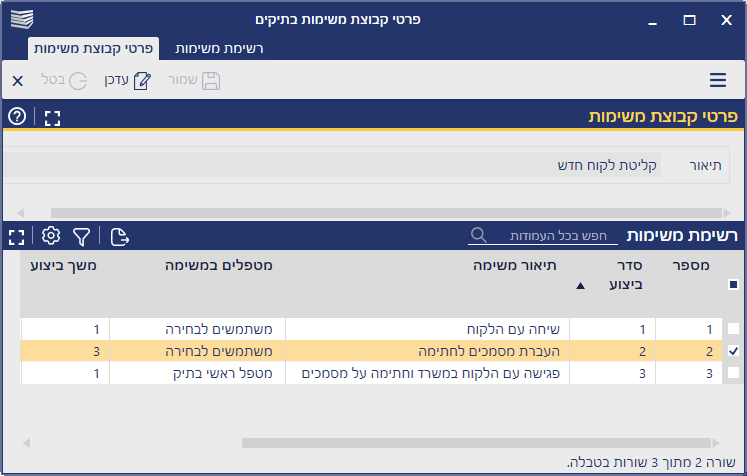Switch to the רשימת משימות tab
Screen dimensions: 747x476
(x=219, y=48)
